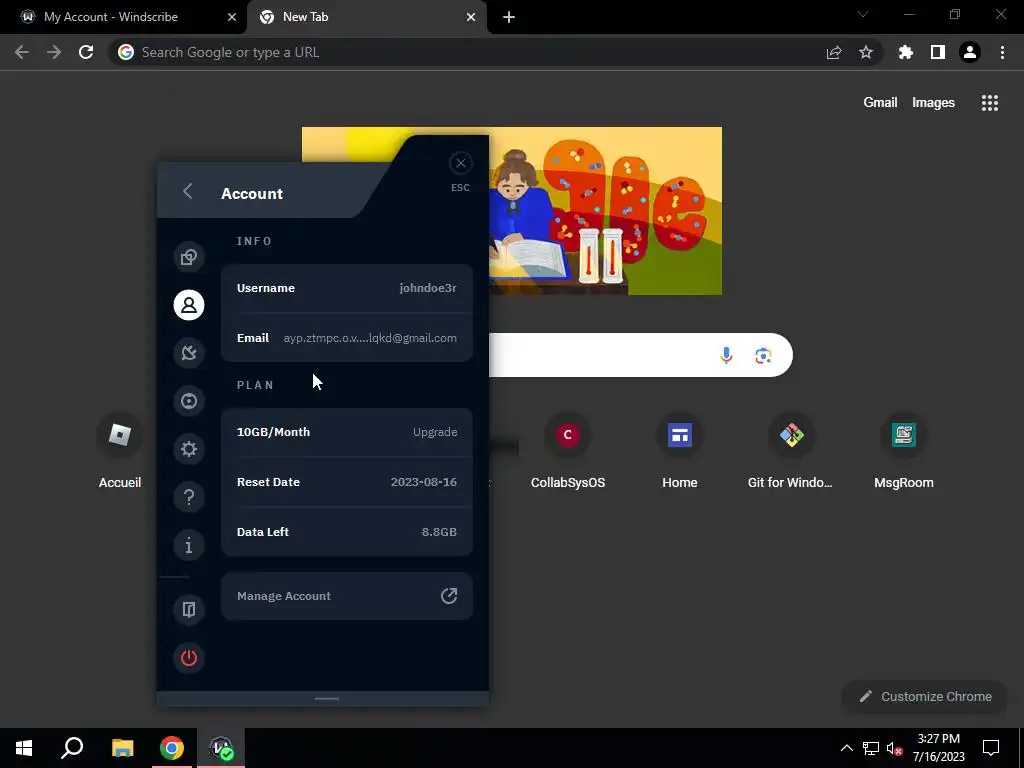Image resolution: width=1024 pixels, height=768 pixels.
Task: Open Windows taskbar search
Action: (72, 748)
